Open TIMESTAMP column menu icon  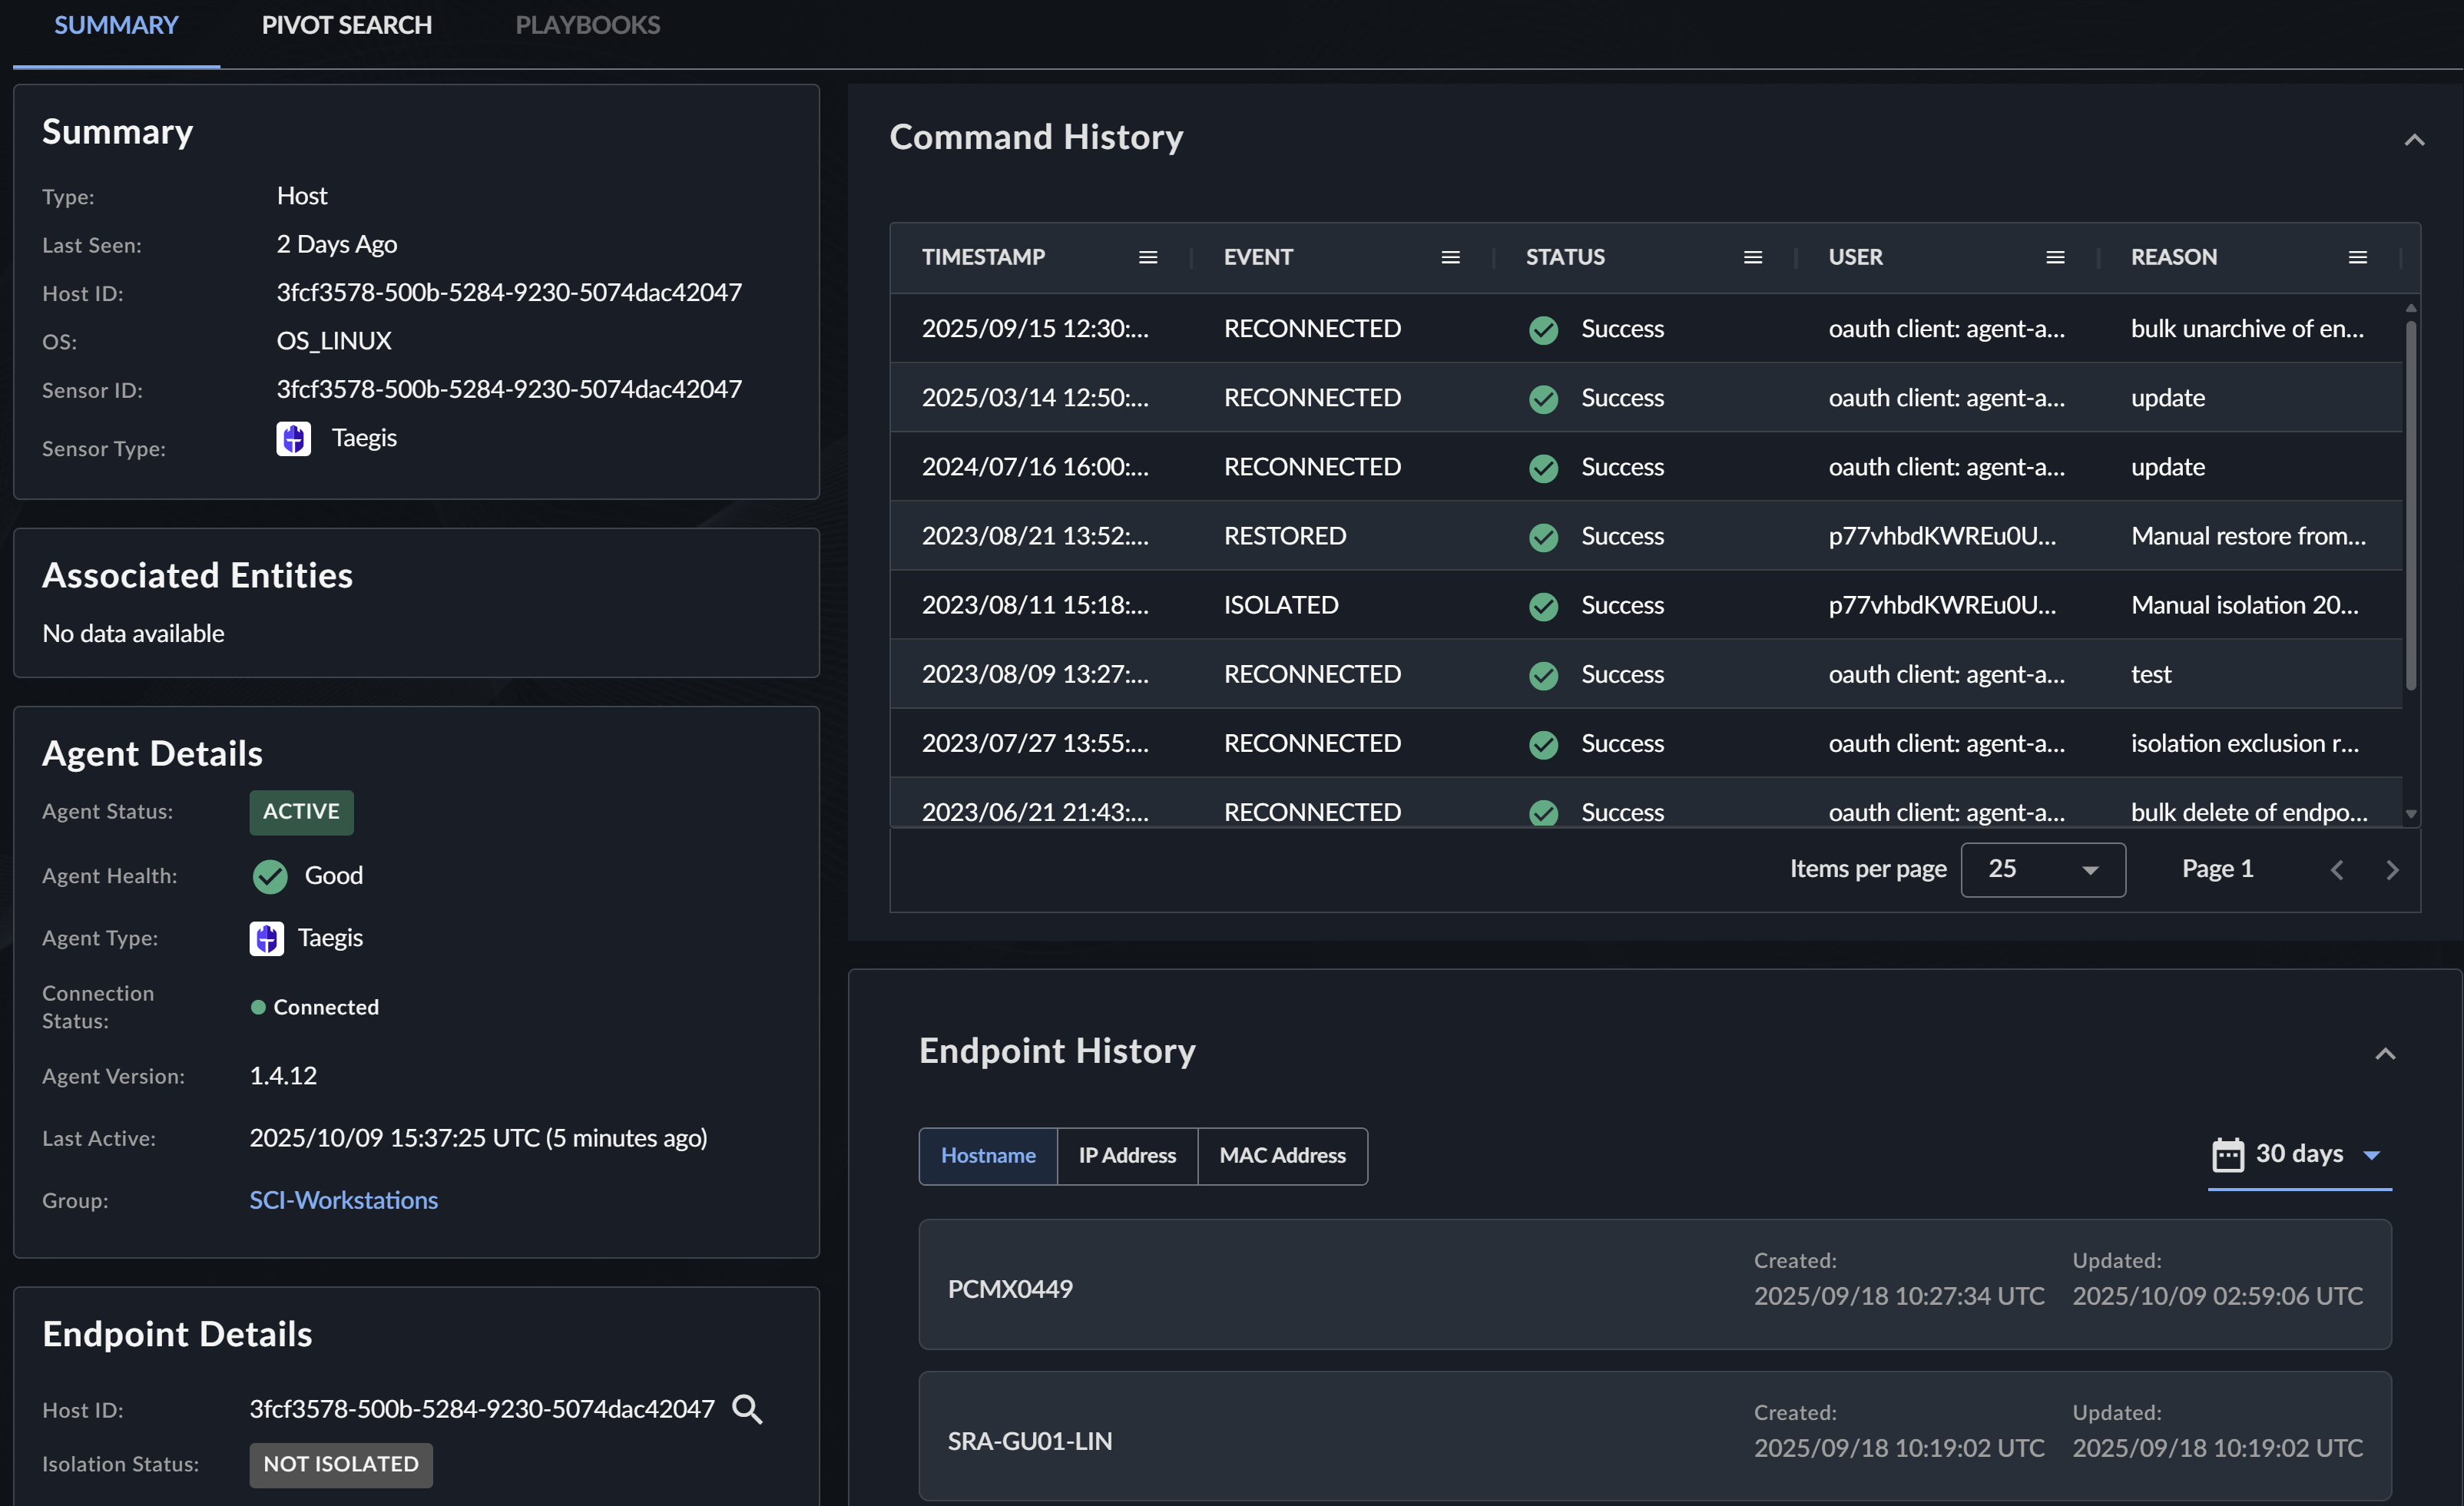(x=1148, y=258)
